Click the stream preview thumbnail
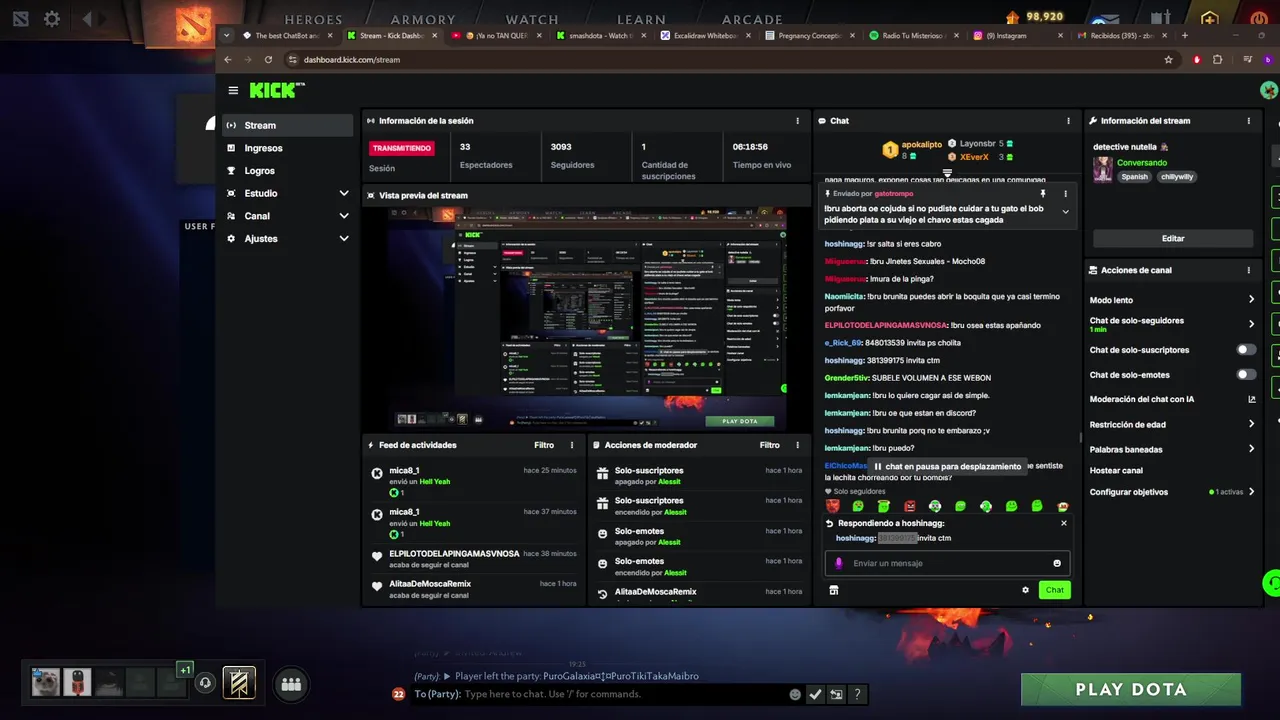This screenshot has width=1280, height=720. (x=587, y=318)
